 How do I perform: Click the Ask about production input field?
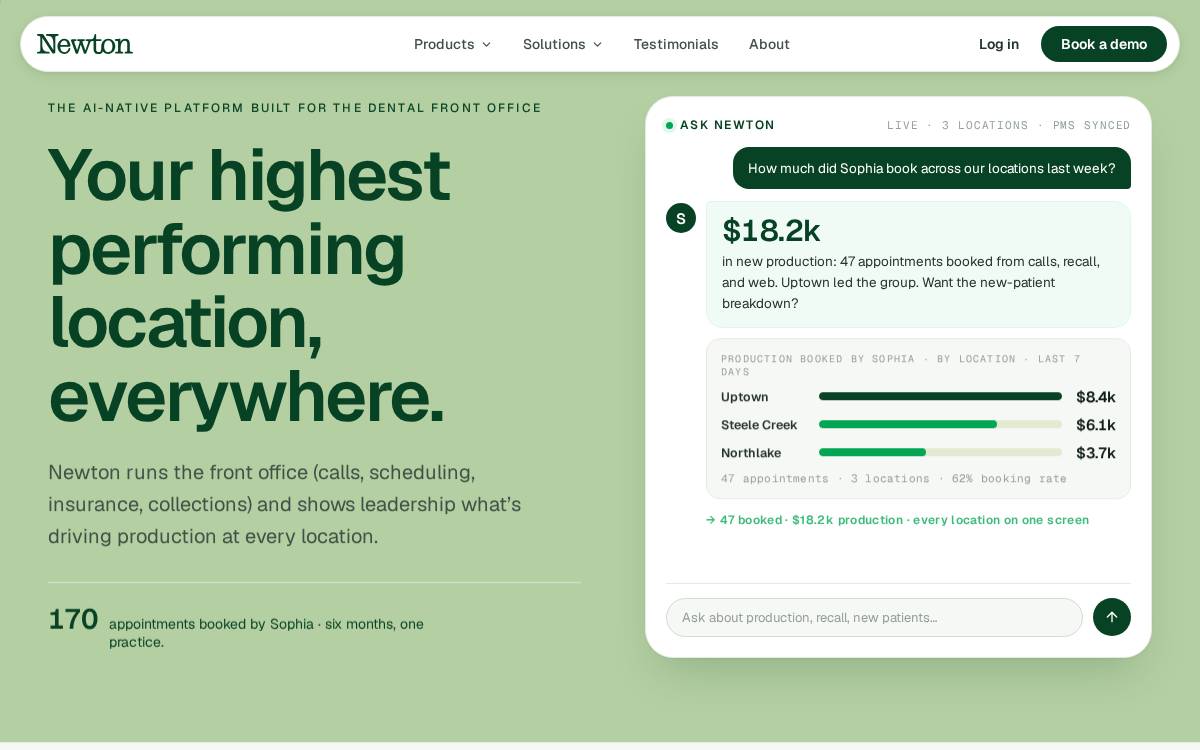pos(874,617)
